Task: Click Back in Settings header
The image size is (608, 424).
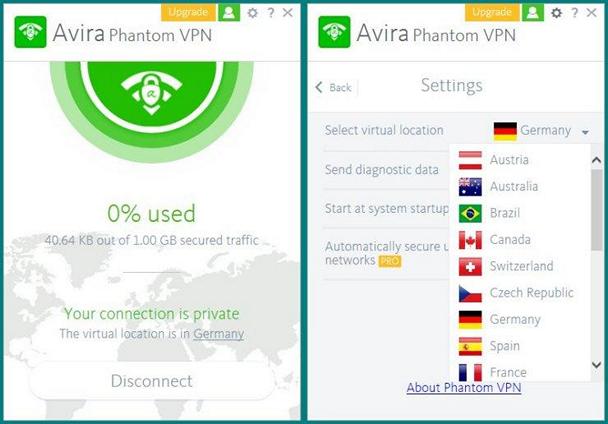Action: tap(334, 87)
